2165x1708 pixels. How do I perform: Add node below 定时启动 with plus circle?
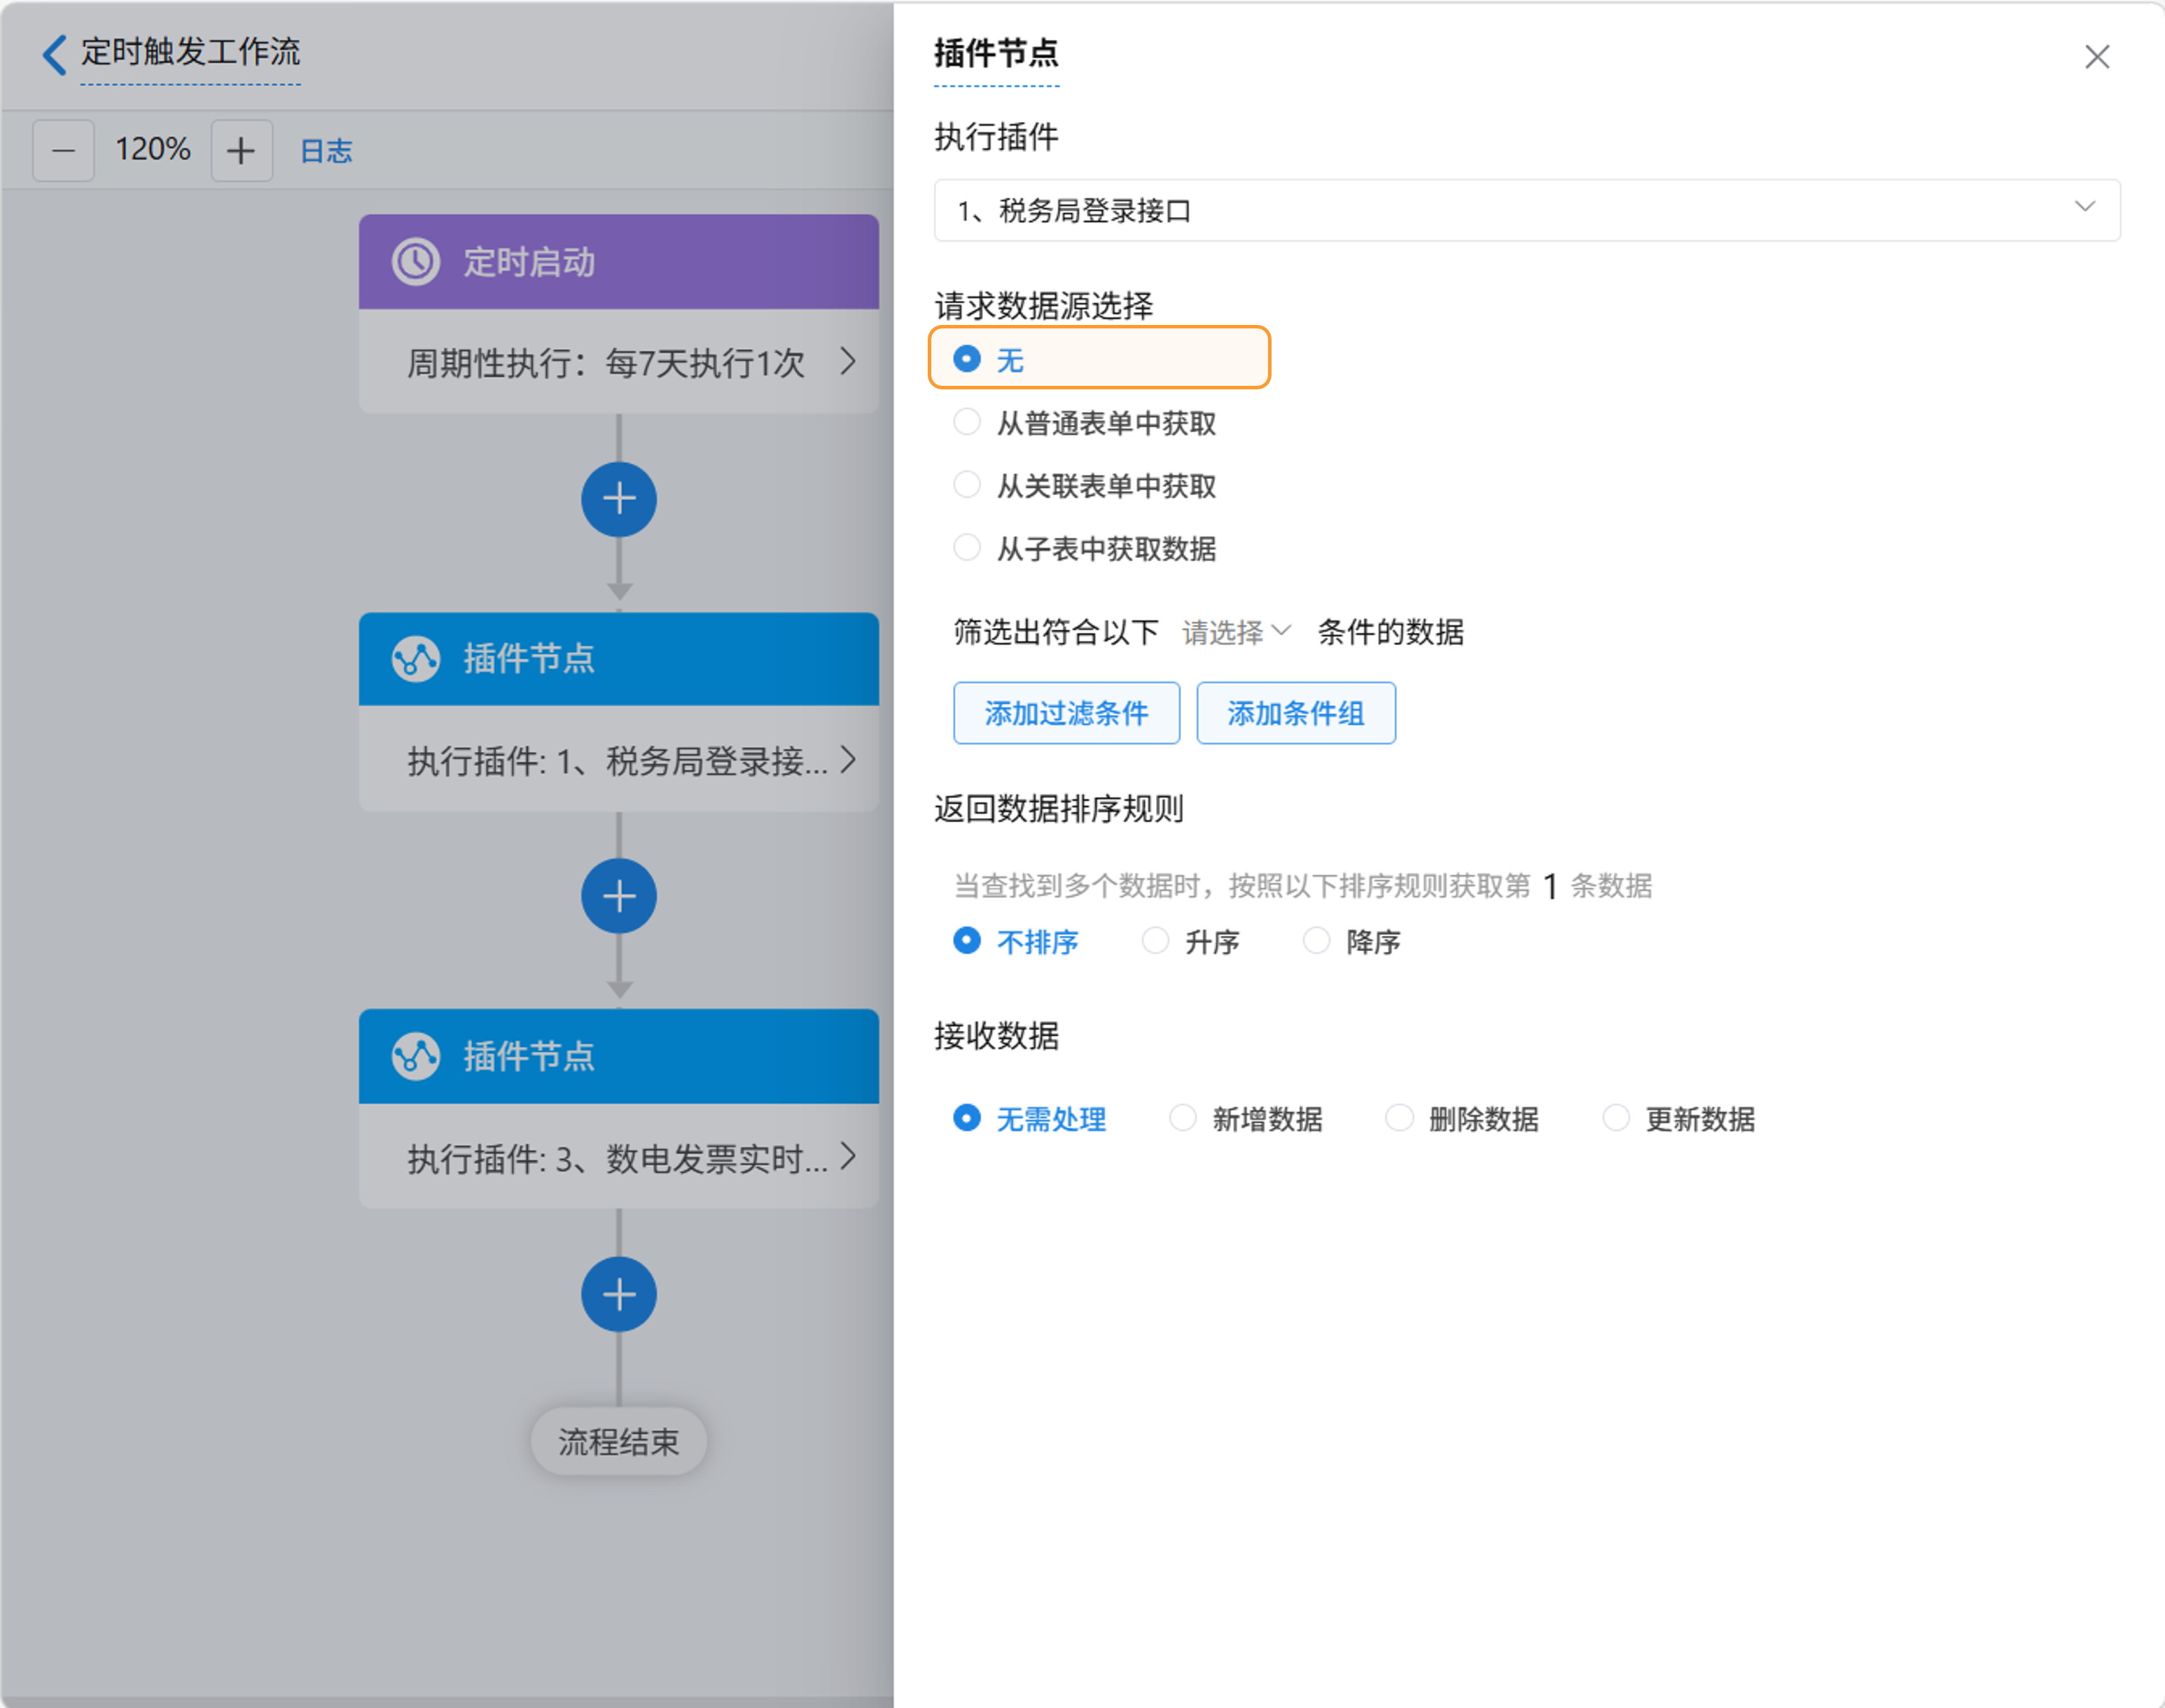coord(618,499)
